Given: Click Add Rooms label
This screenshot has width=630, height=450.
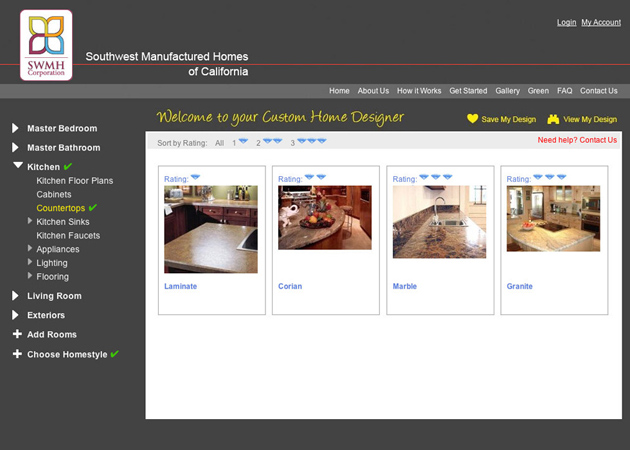Looking at the screenshot, I should tap(52, 335).
